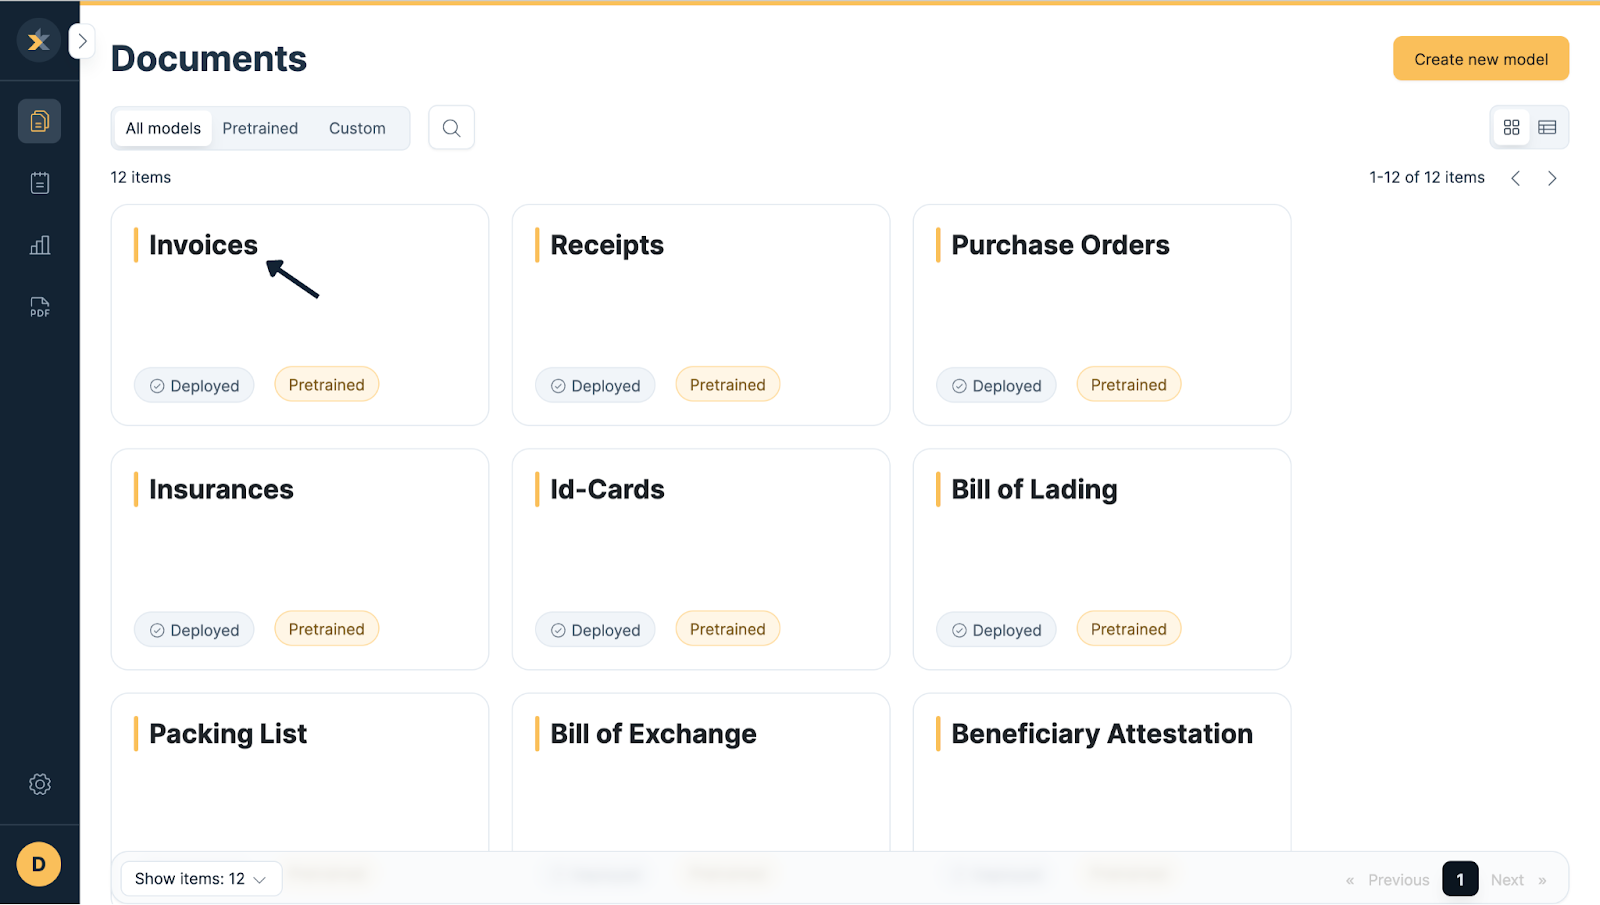The image size is (1600, 905).
Task: Open the Bill of Exchange model card
Action: [701, 772]
